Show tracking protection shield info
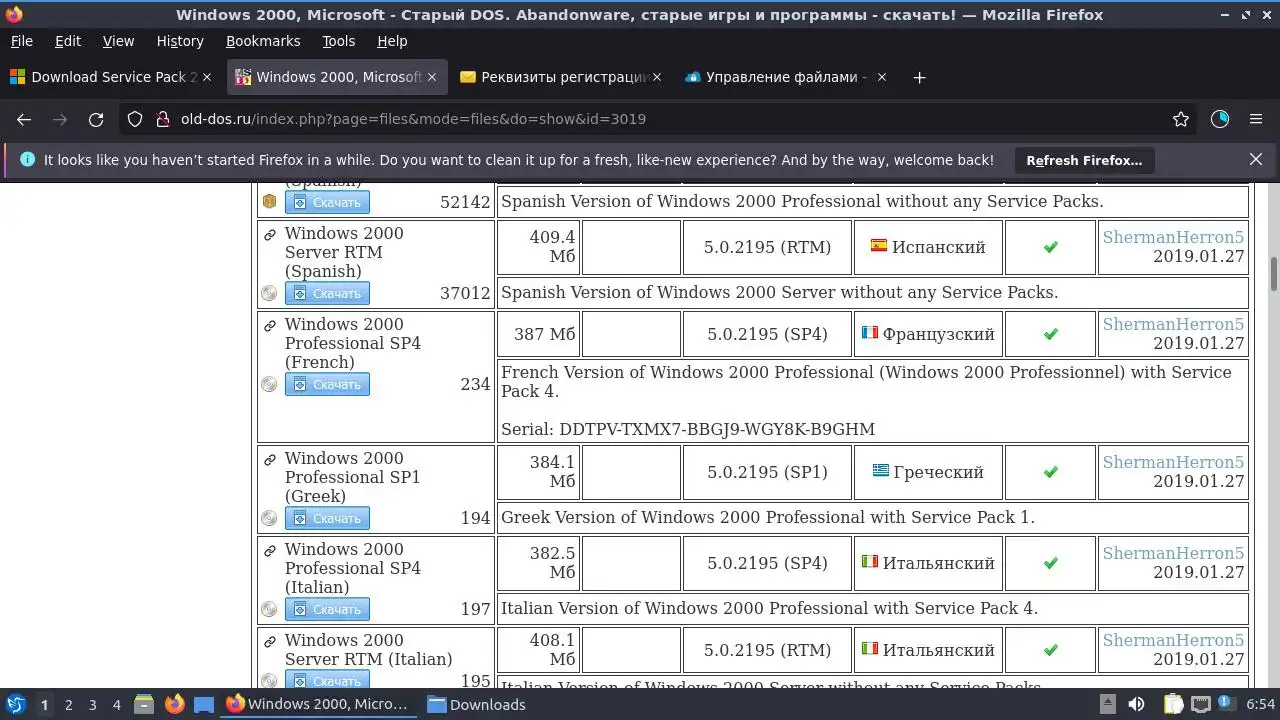The image size is (1280, 720). [x=135, y=119]
